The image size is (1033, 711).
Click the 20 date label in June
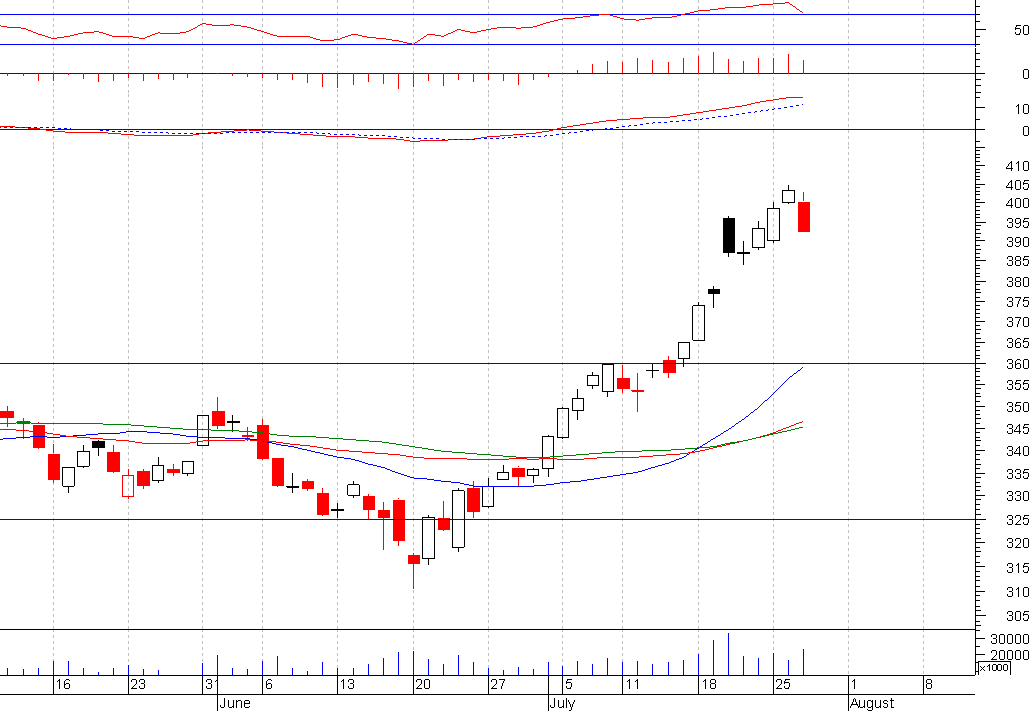[x=422, y=684]
